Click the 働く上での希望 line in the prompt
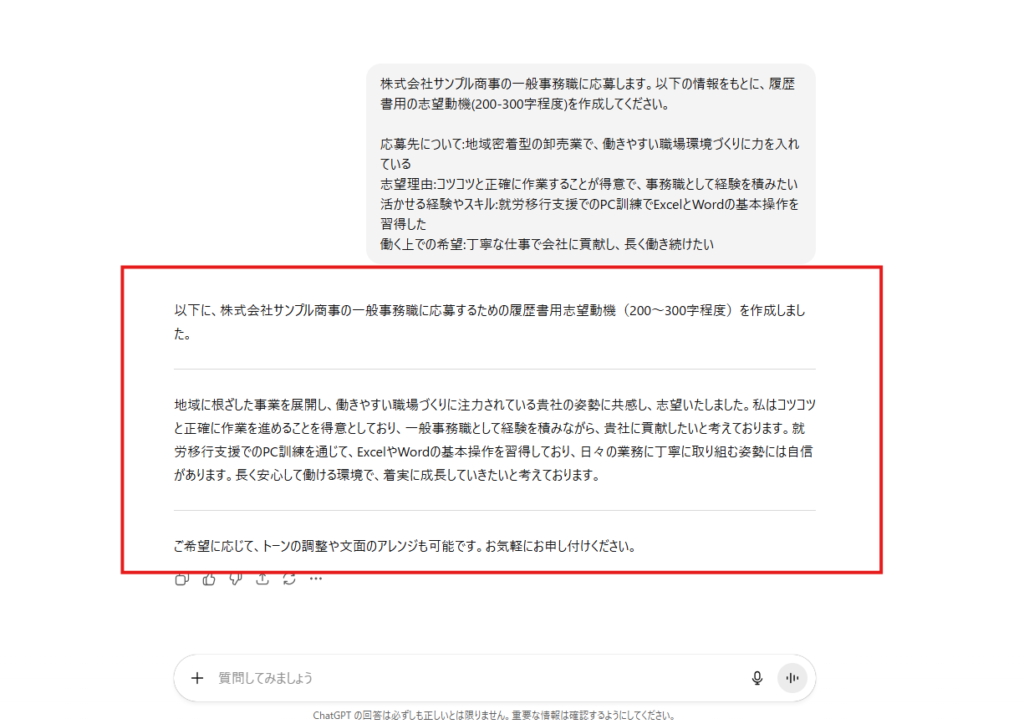Image resolution: width=1024 pixels, height=724 pixels. point(547,244)
